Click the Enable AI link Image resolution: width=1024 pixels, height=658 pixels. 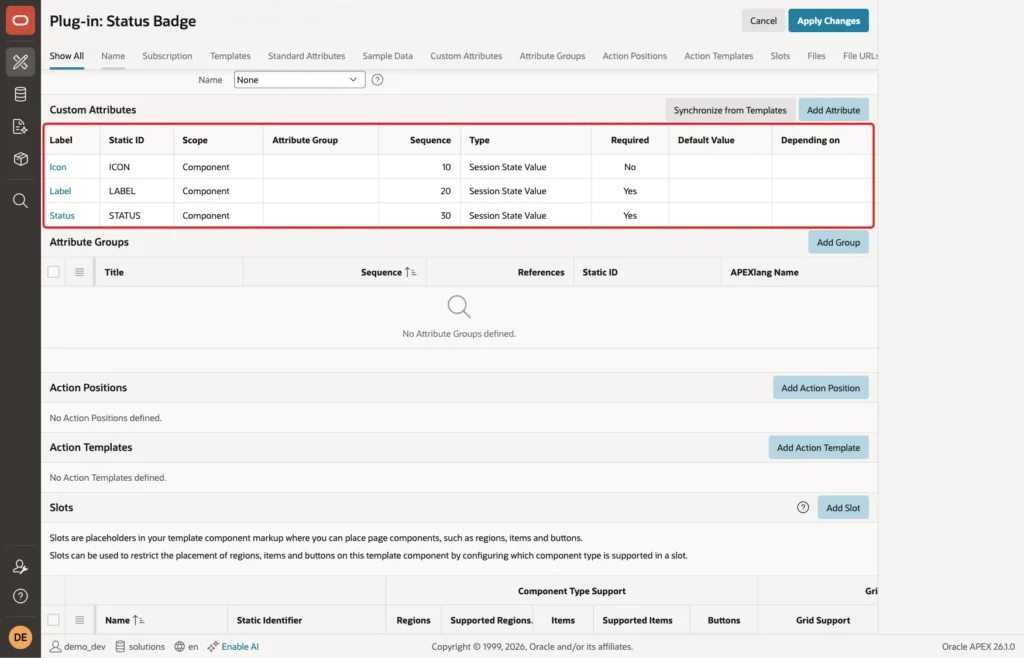click(x=240, y=646)
